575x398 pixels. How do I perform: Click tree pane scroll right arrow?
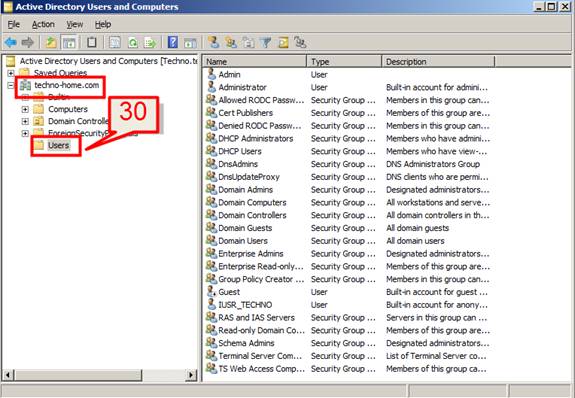[191, 375]
